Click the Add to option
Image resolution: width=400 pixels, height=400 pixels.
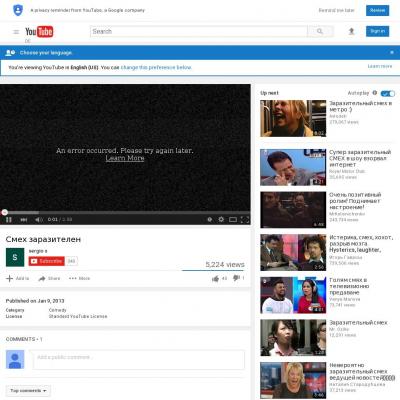click(x=18, y=278)
